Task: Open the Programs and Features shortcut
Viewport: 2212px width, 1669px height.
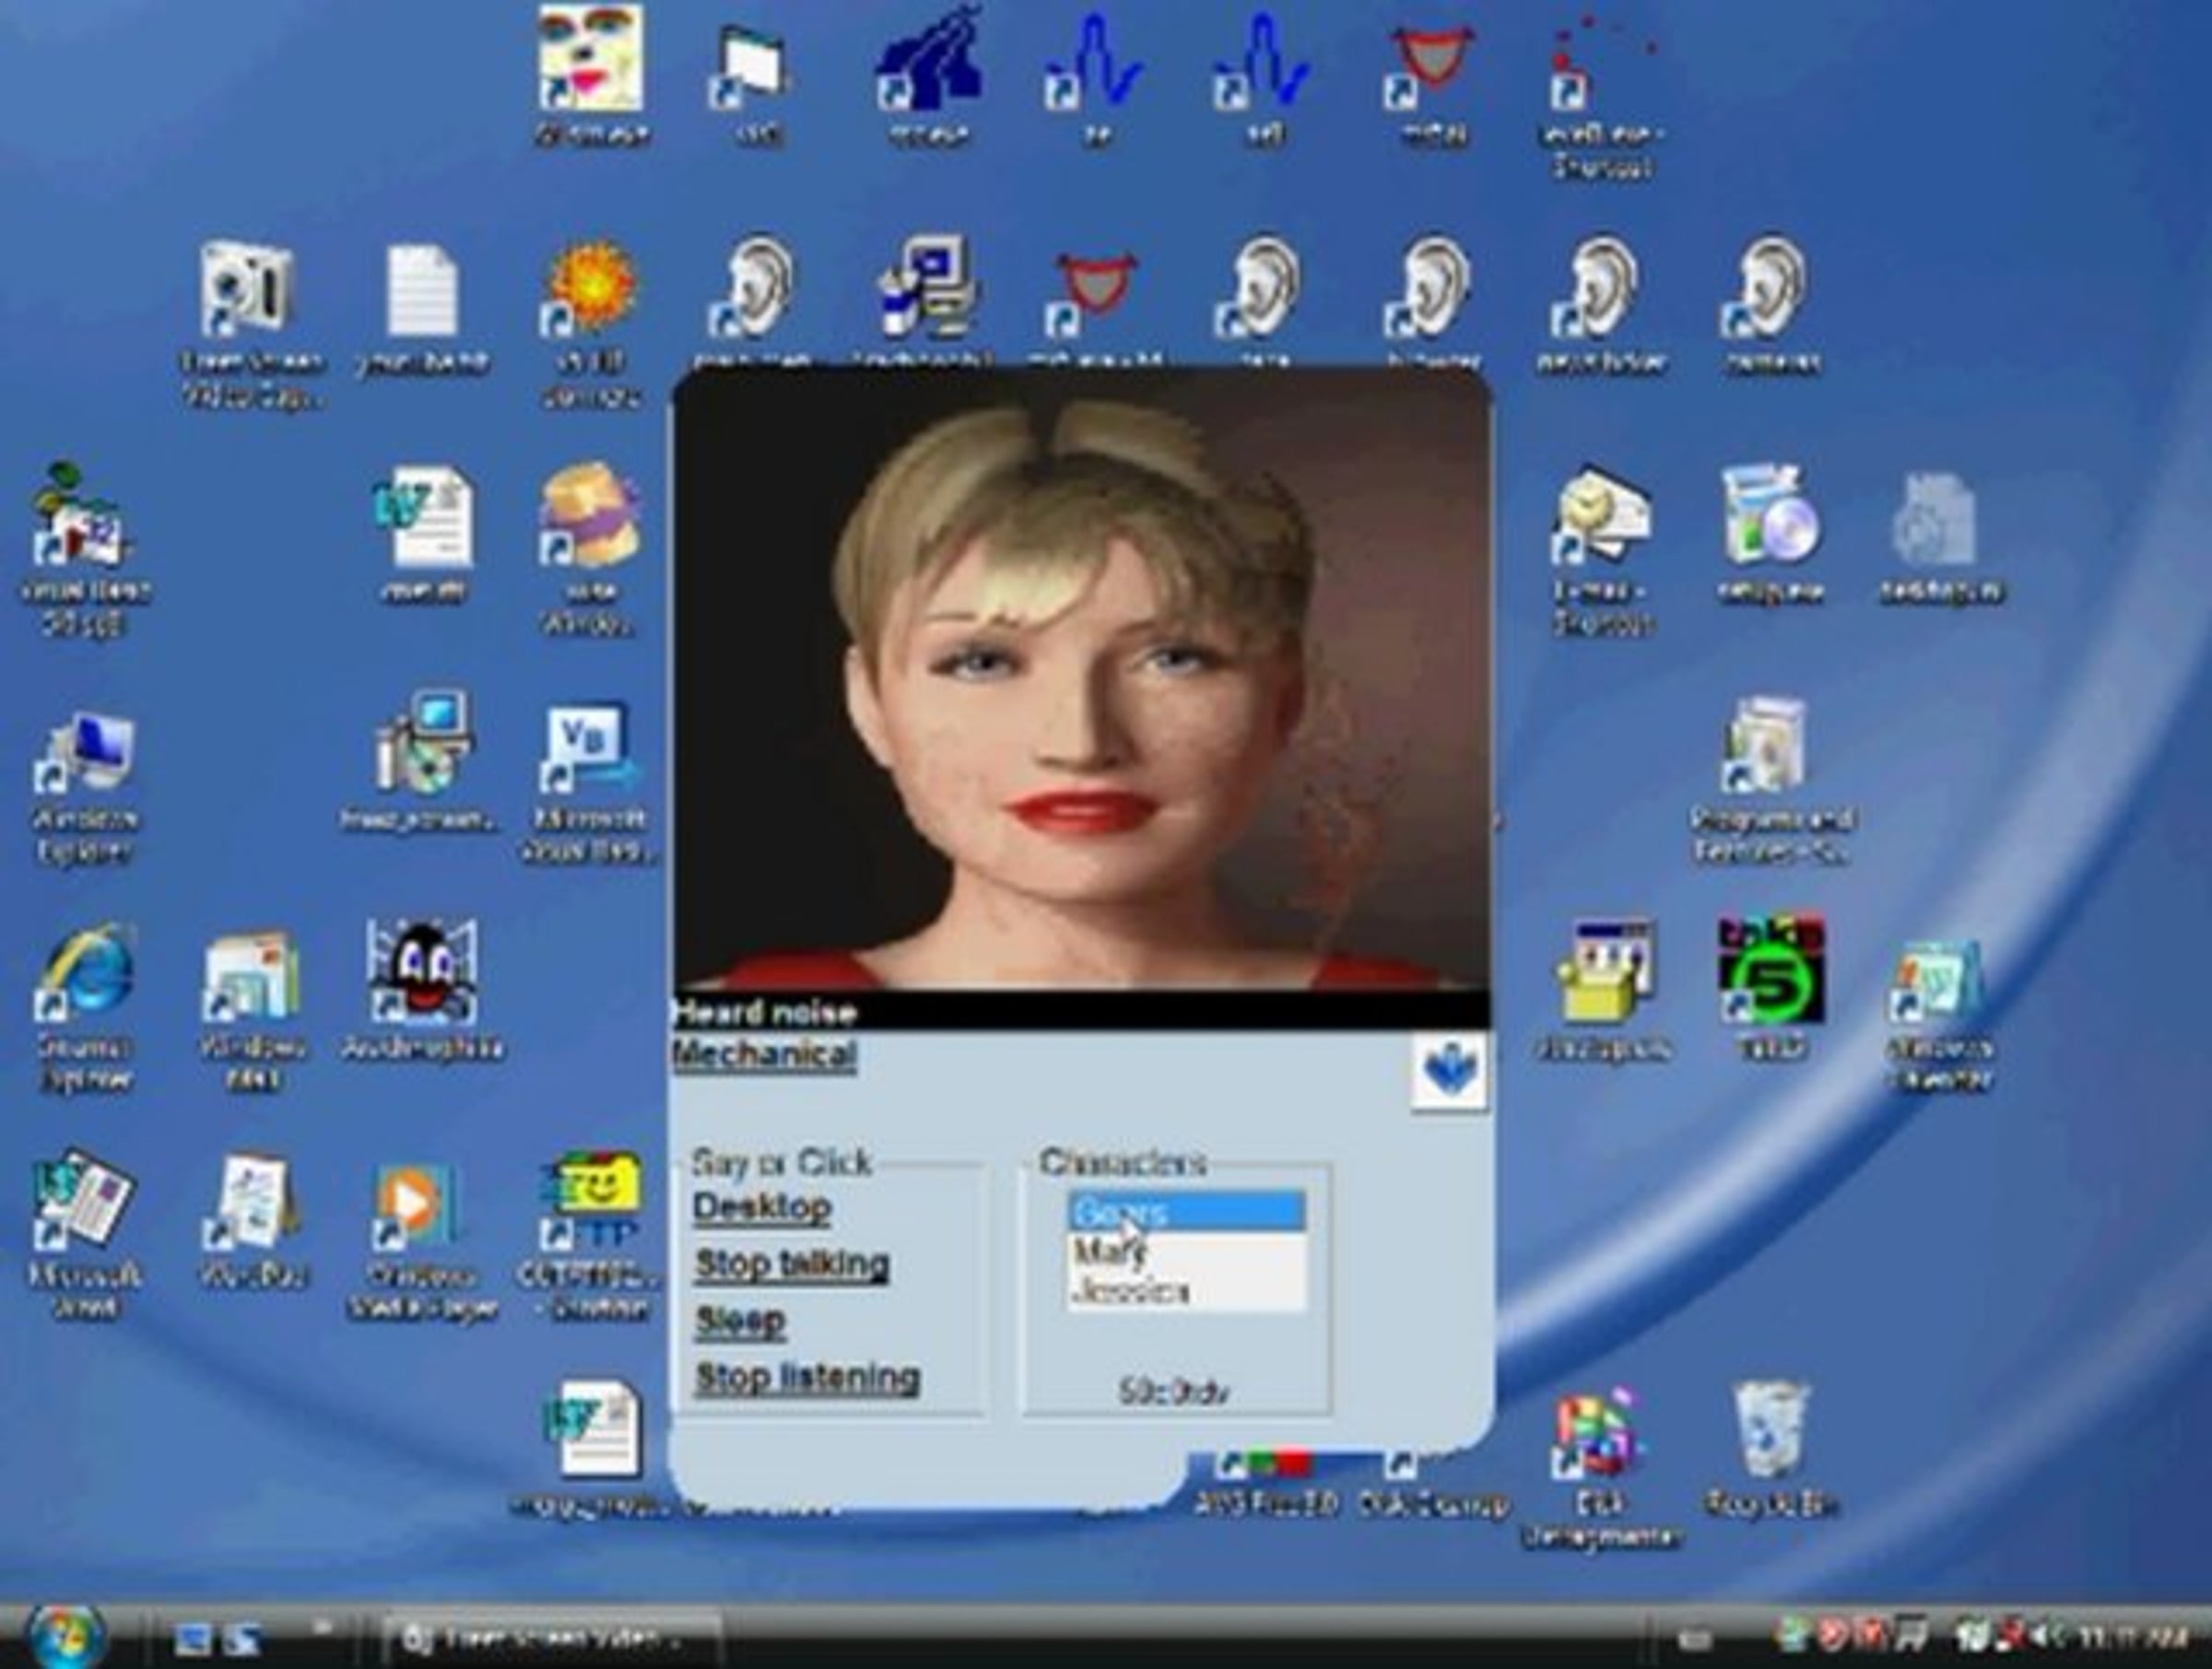Action: (x=1770, y=780)
